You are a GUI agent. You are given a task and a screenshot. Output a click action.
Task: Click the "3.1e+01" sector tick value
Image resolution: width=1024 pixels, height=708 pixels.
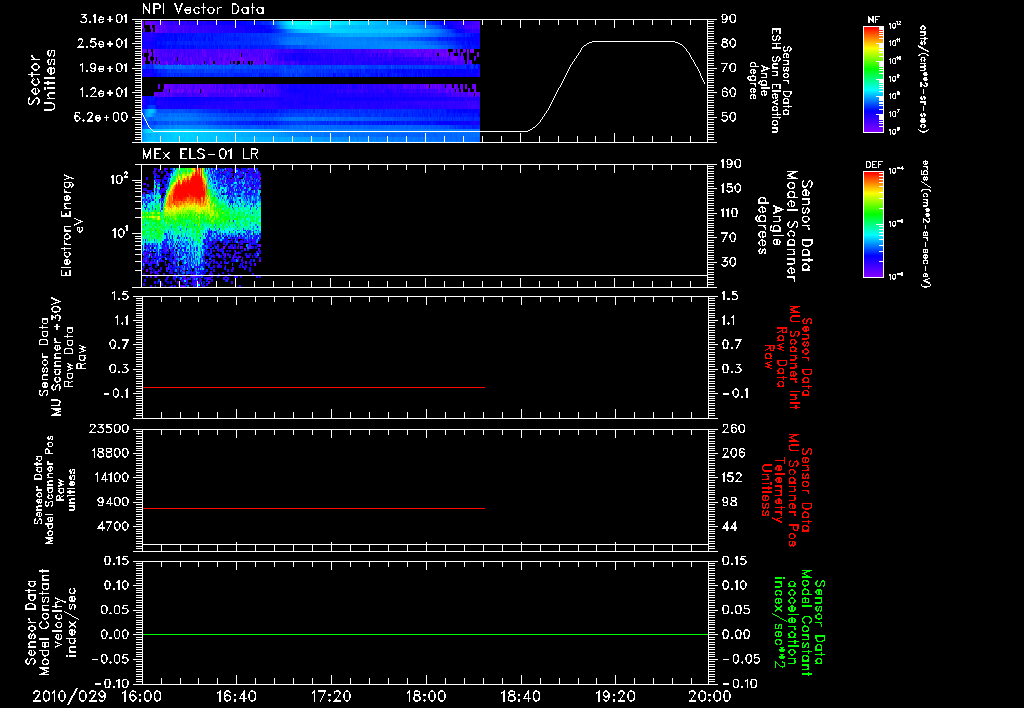point(103,19)
